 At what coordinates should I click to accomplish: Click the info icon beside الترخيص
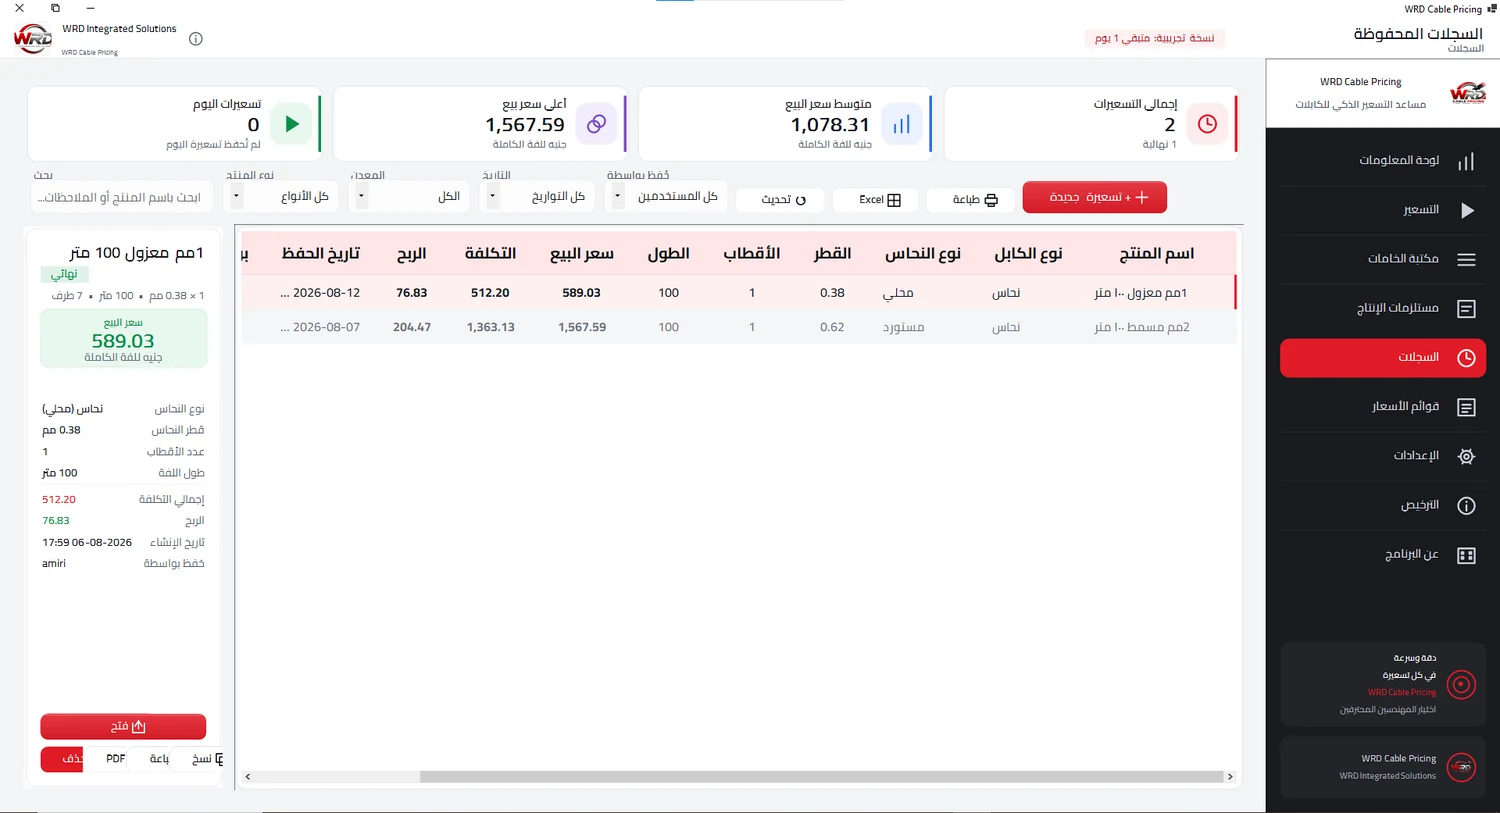click(1466, 506)
